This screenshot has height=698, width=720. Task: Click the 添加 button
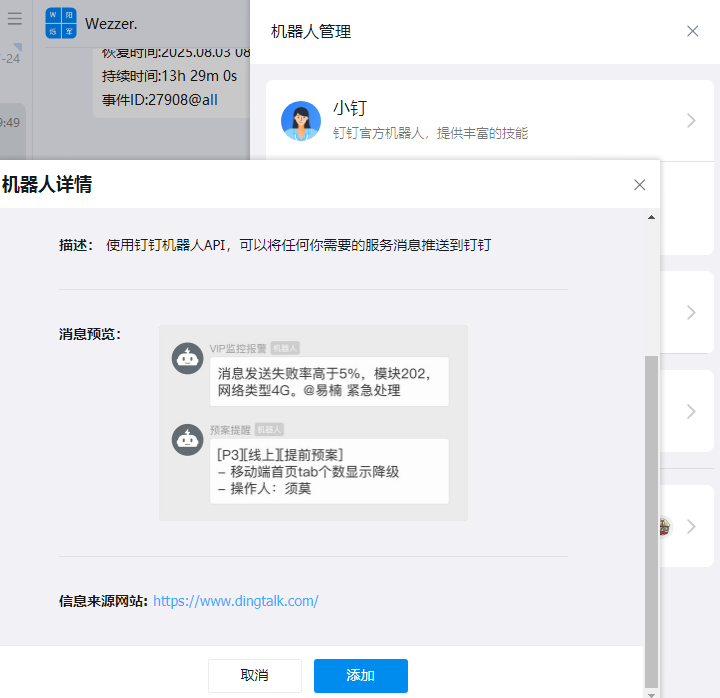click(x=361, y=675)
